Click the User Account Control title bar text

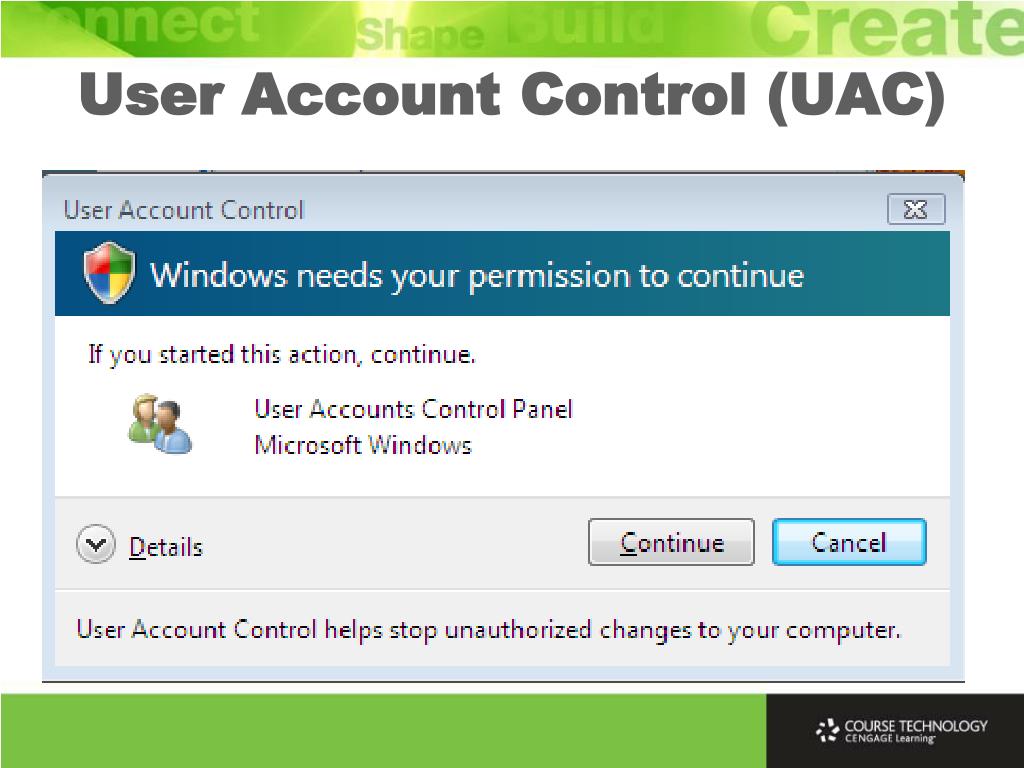tap(184, 210)
